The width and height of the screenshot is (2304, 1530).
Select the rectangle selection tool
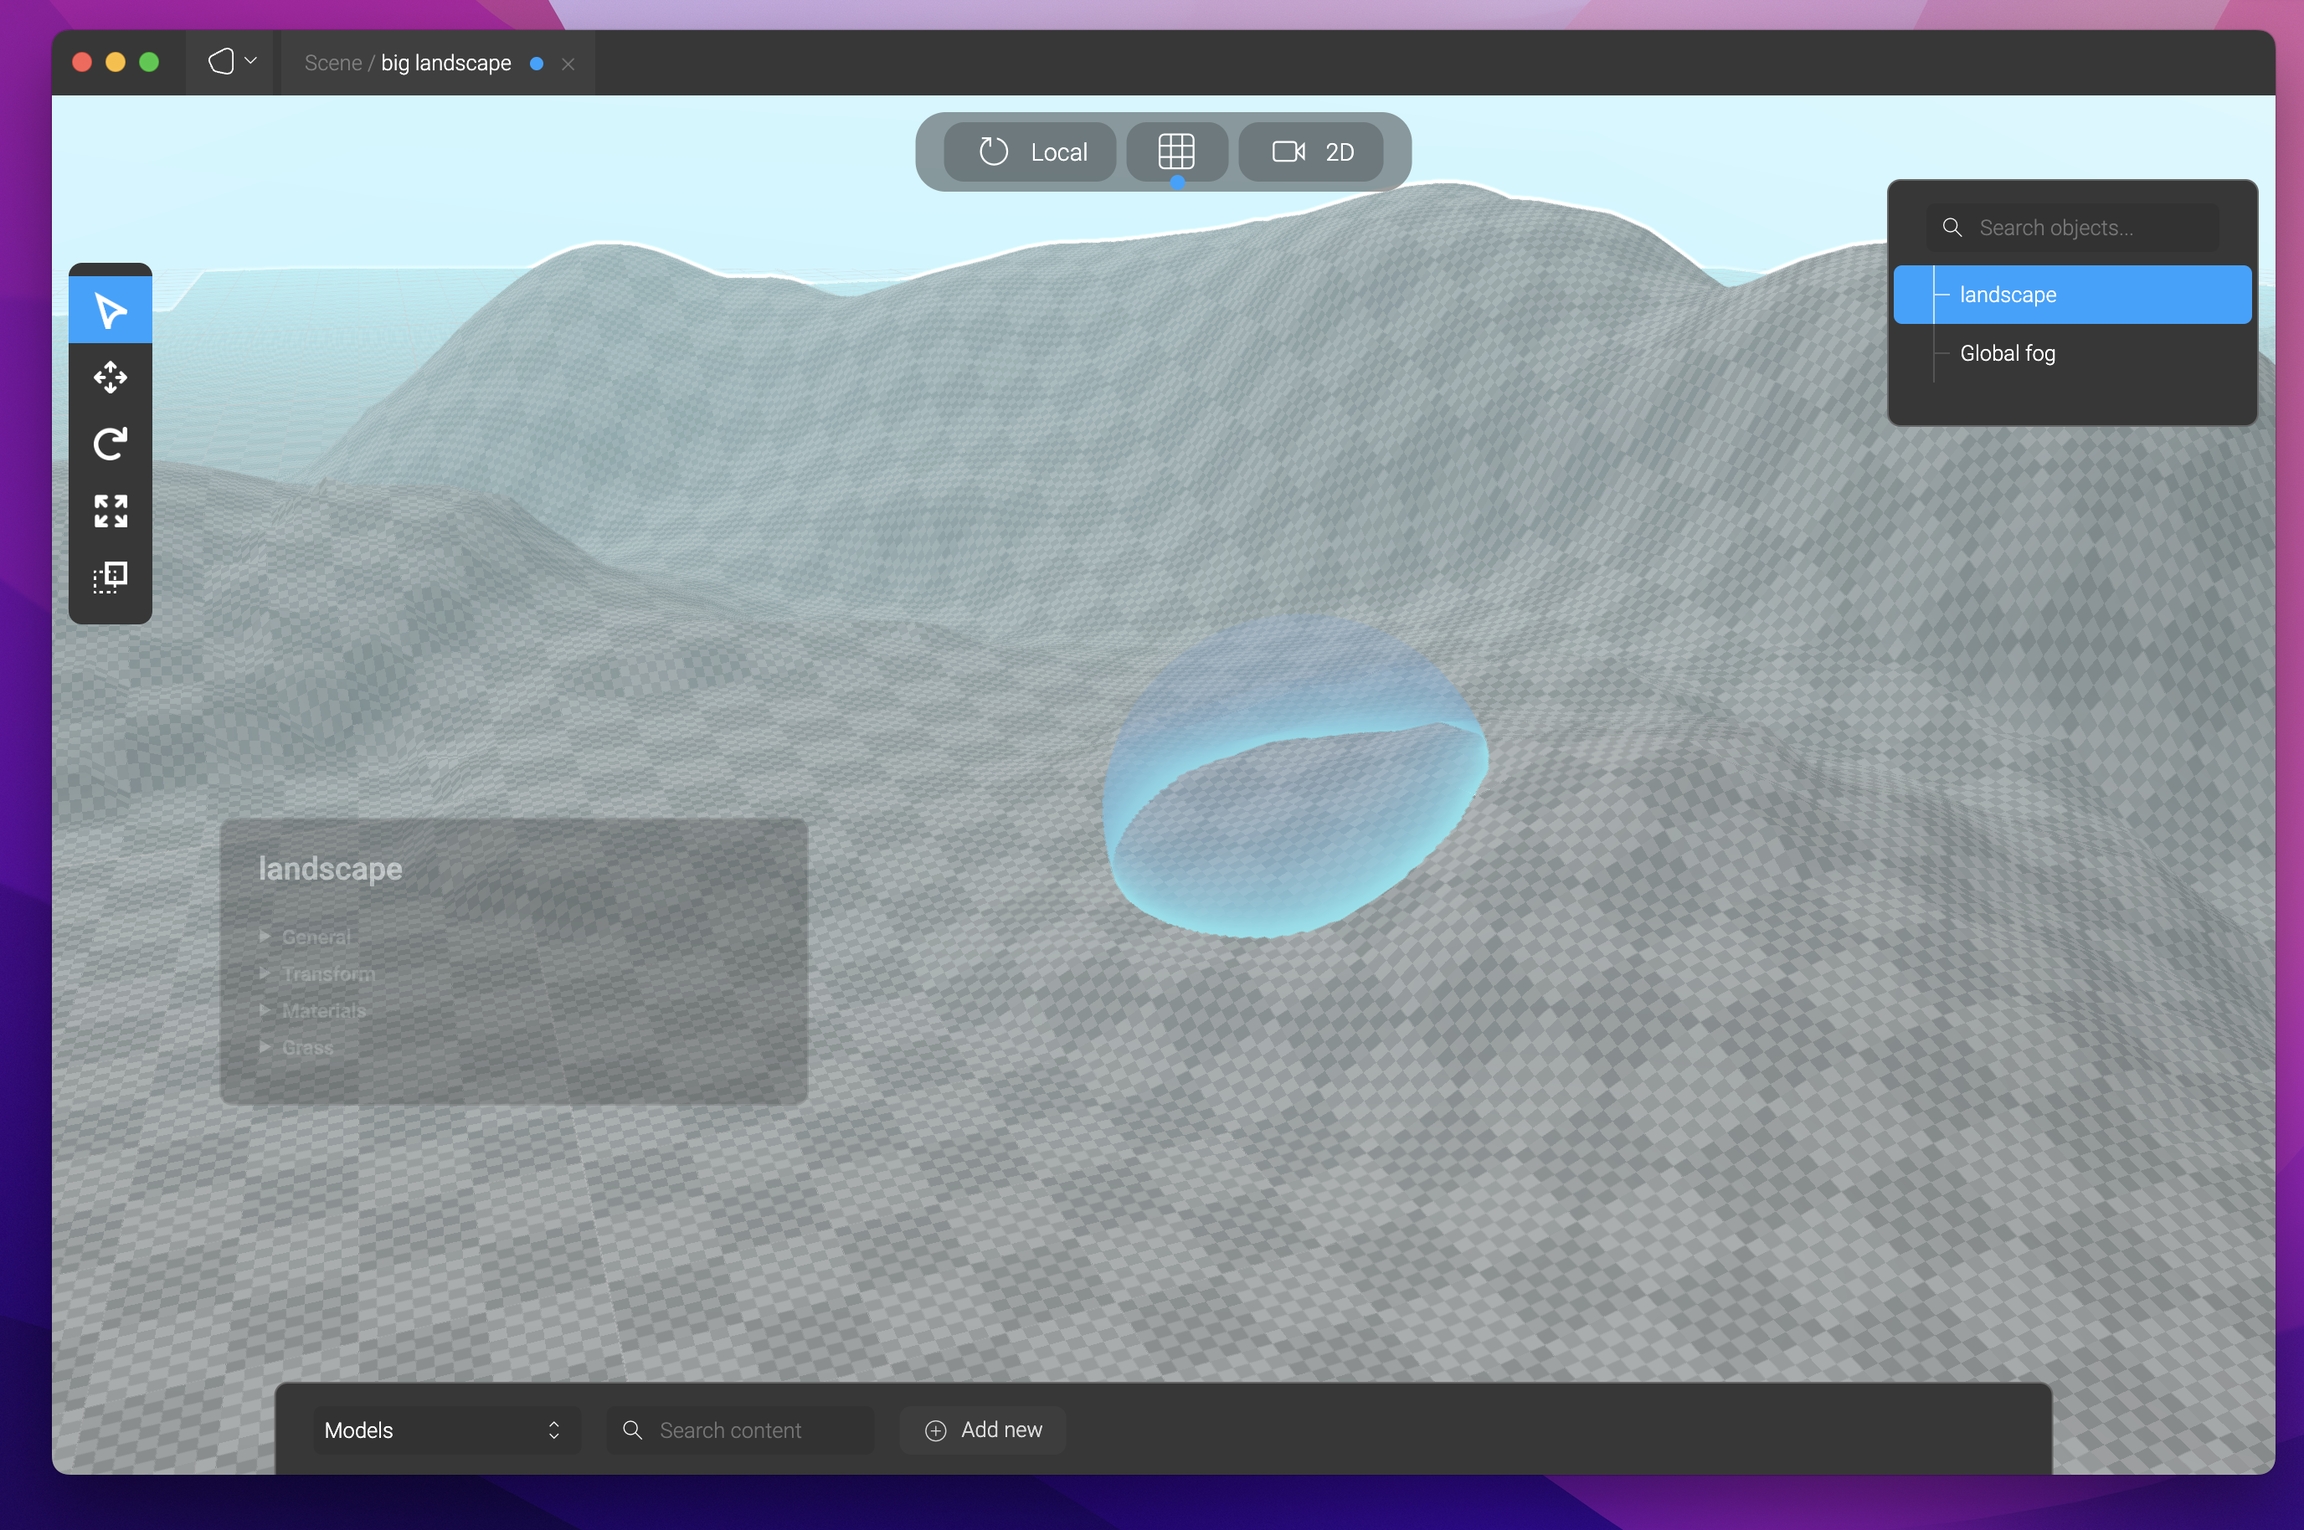[110, 577]
